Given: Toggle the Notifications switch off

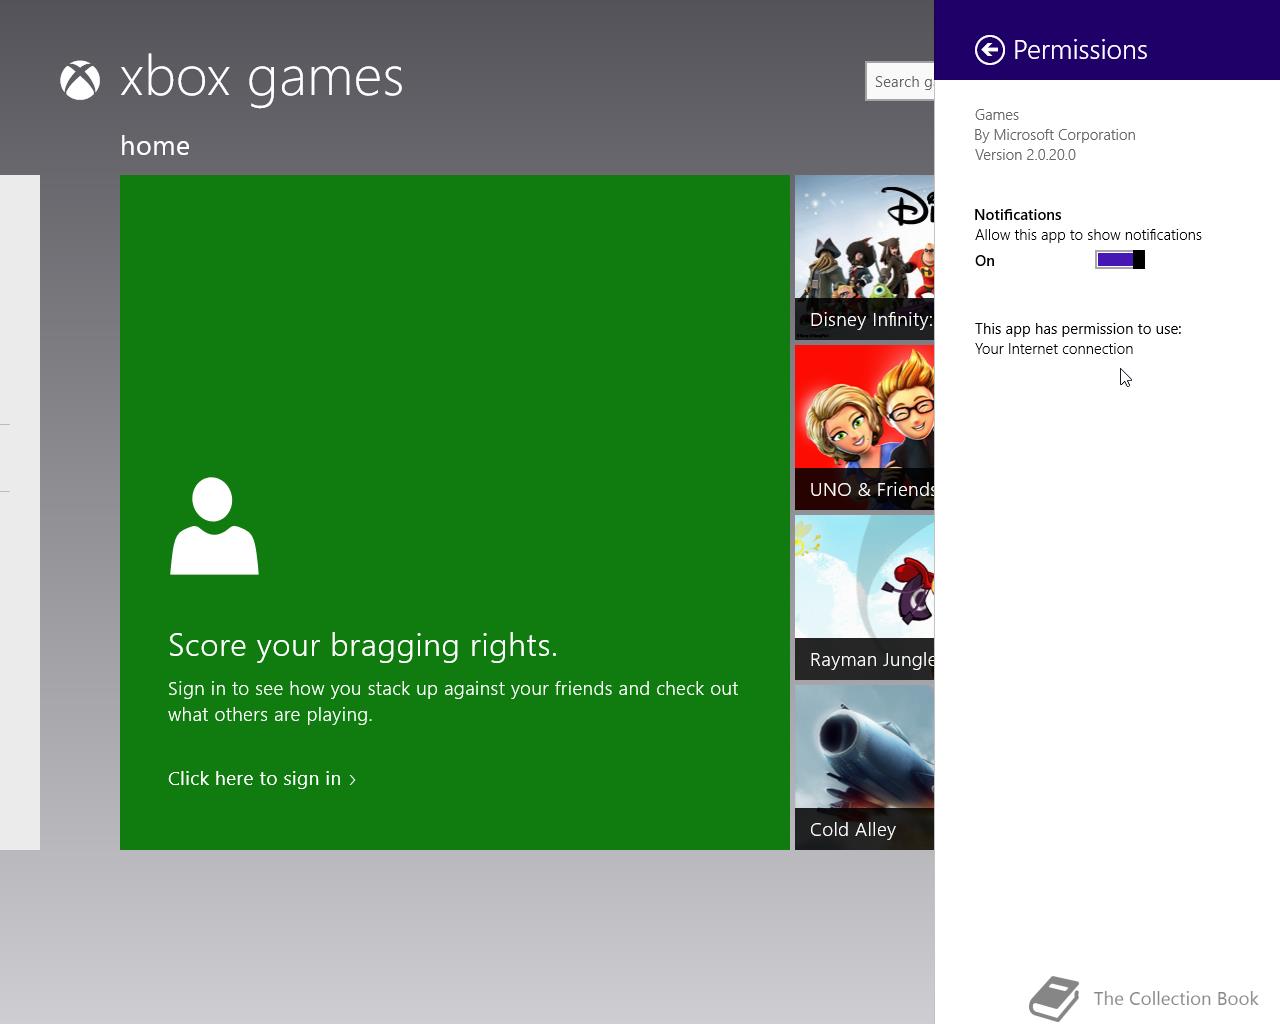Looking at the screenshot, I should pos(1120,260).
